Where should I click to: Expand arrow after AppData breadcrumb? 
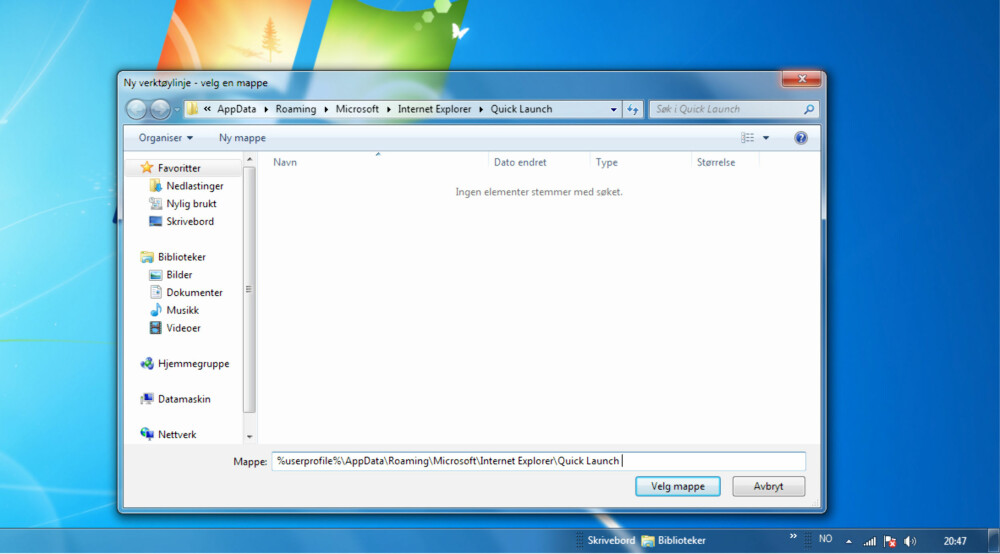266,110
